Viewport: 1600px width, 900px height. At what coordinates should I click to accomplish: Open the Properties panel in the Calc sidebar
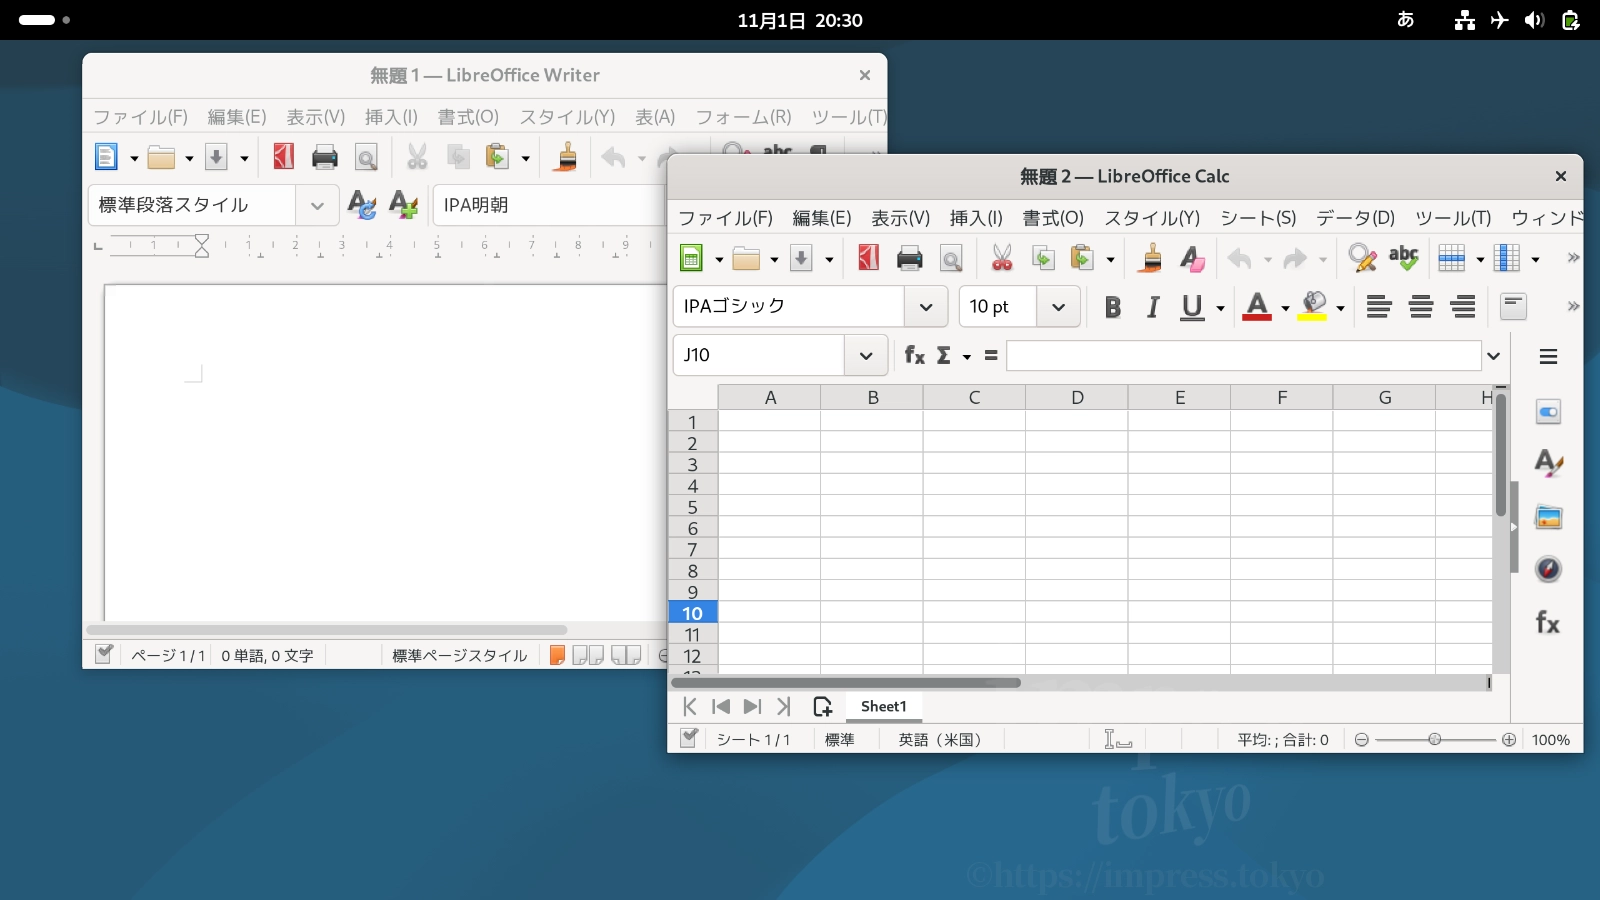click(1548, 412)
